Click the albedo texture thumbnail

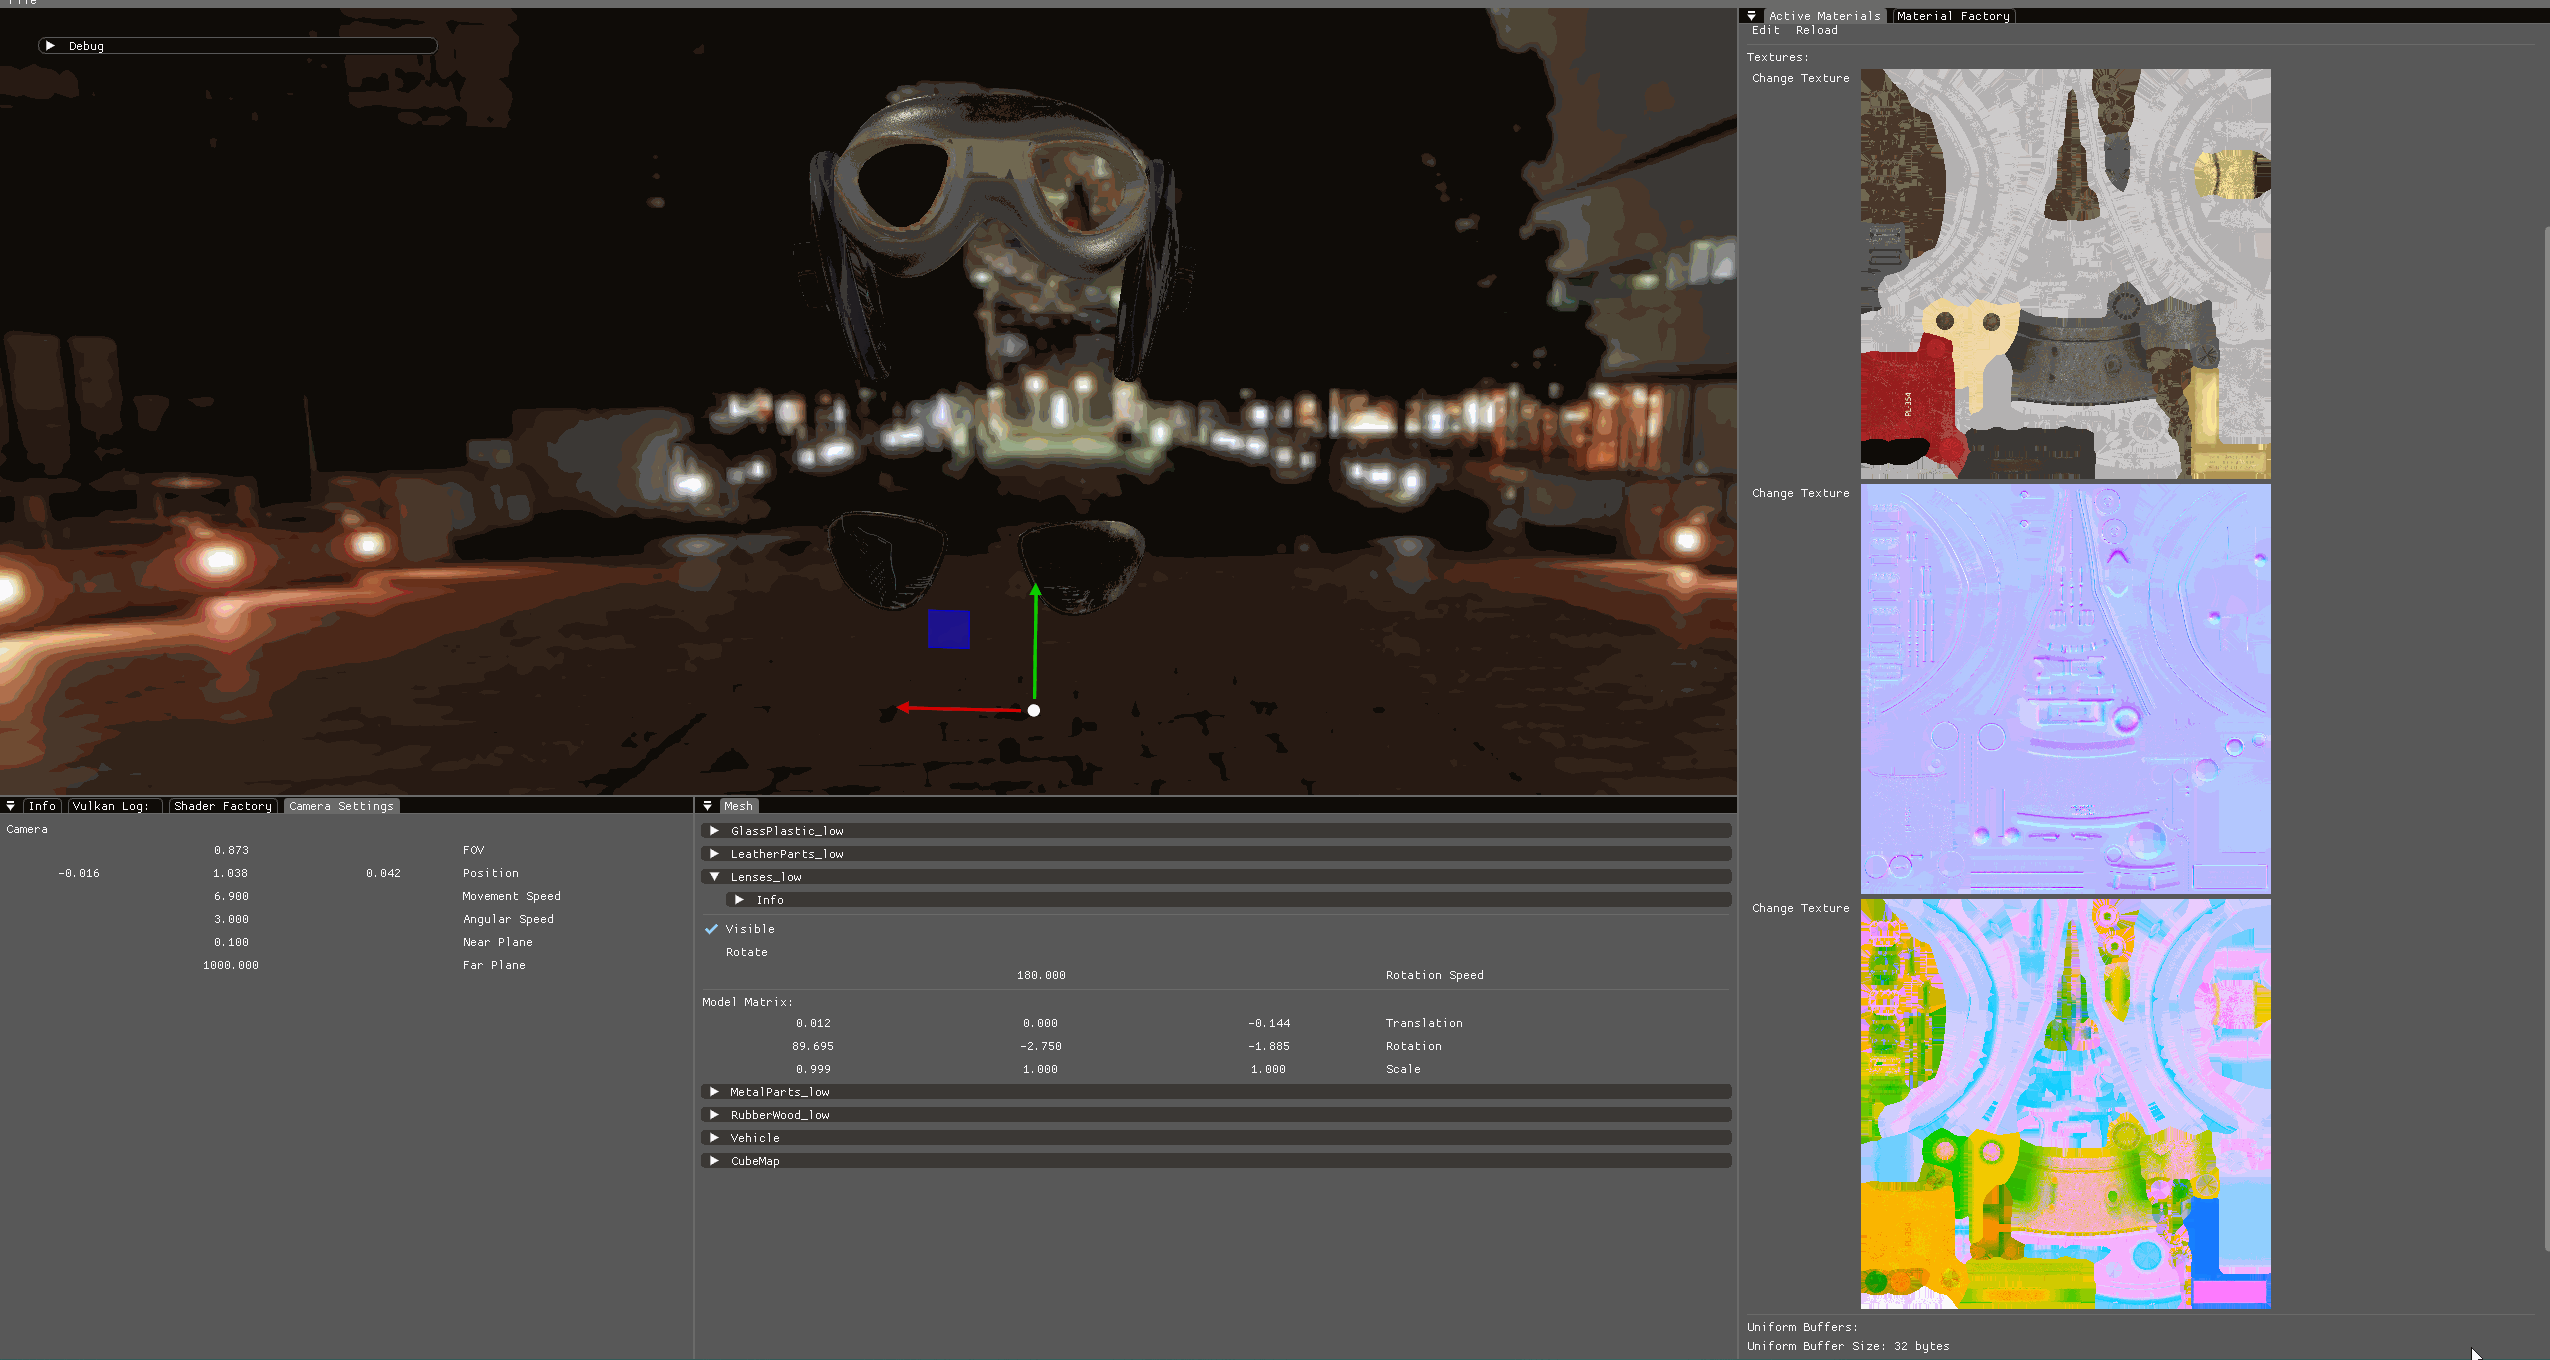[x=2065, y=274]
